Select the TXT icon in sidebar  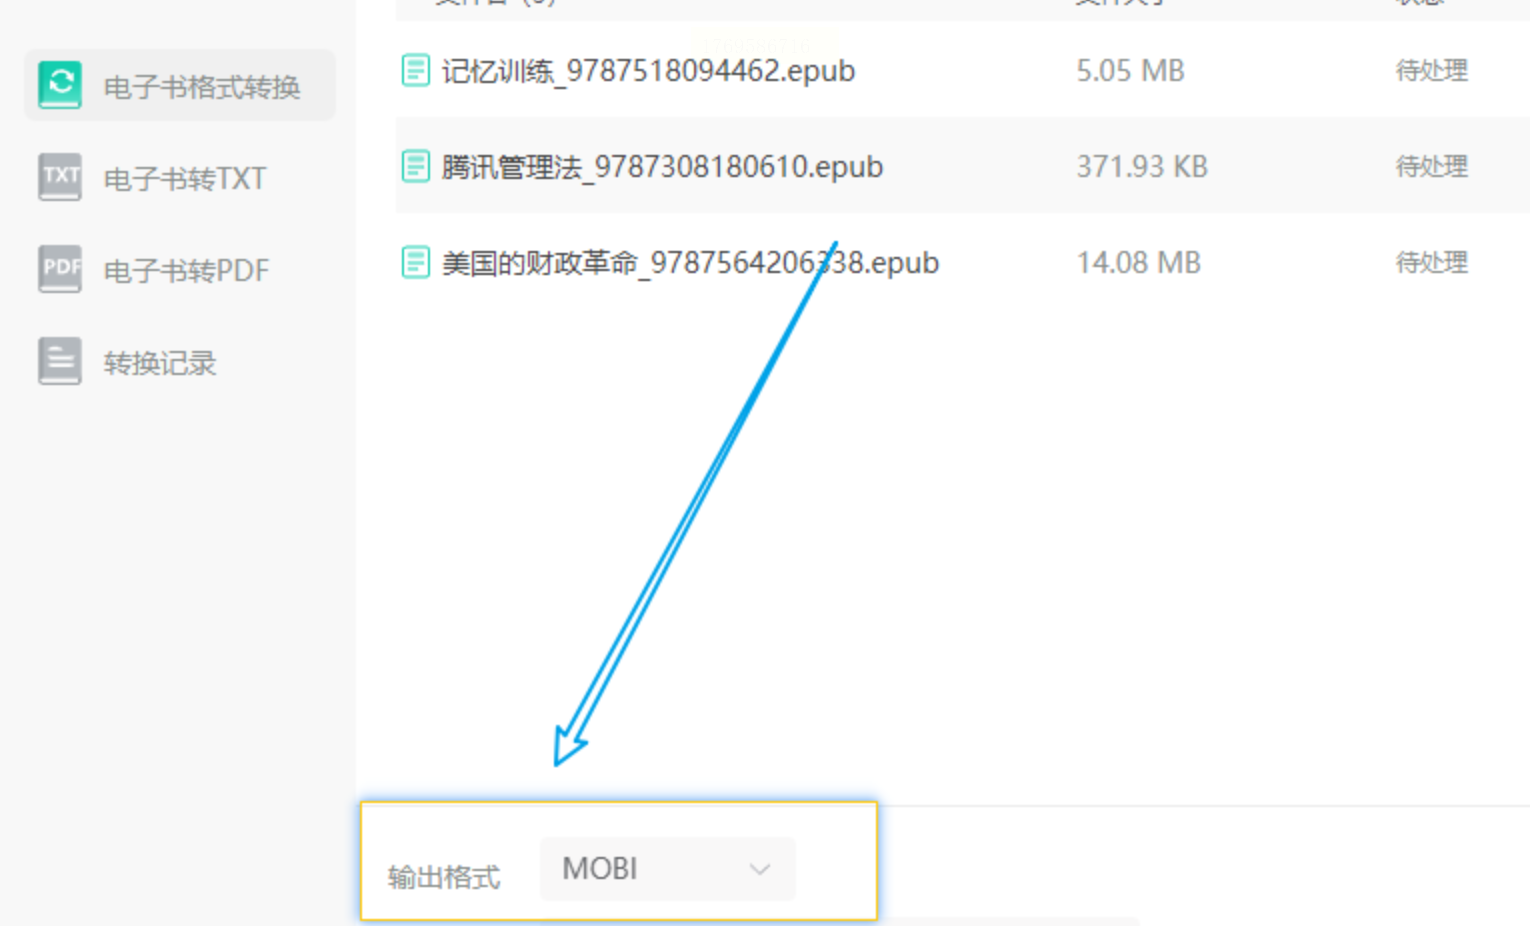pos(60,177)
